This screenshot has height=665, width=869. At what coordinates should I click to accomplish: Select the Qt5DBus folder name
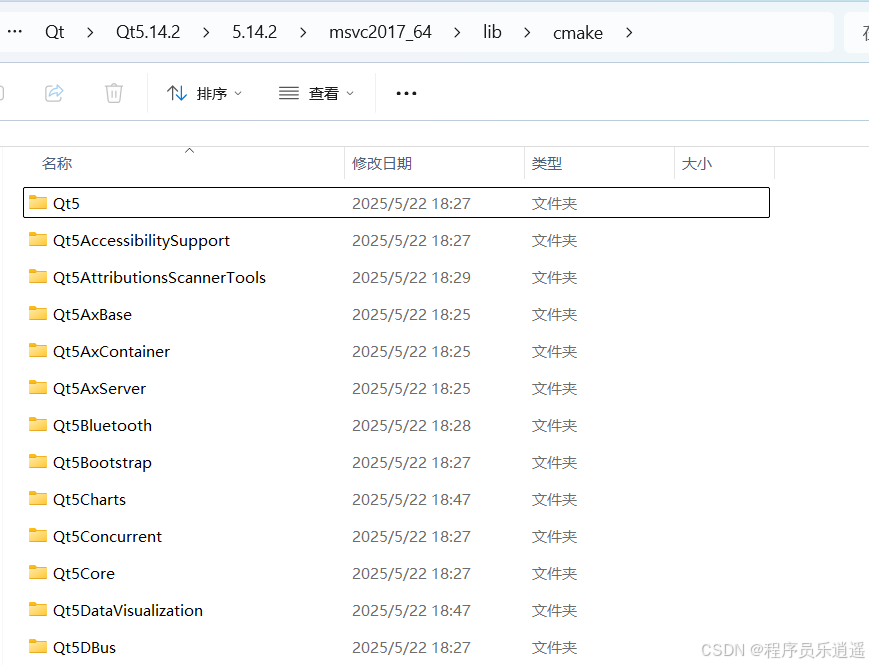pos(84,648)
